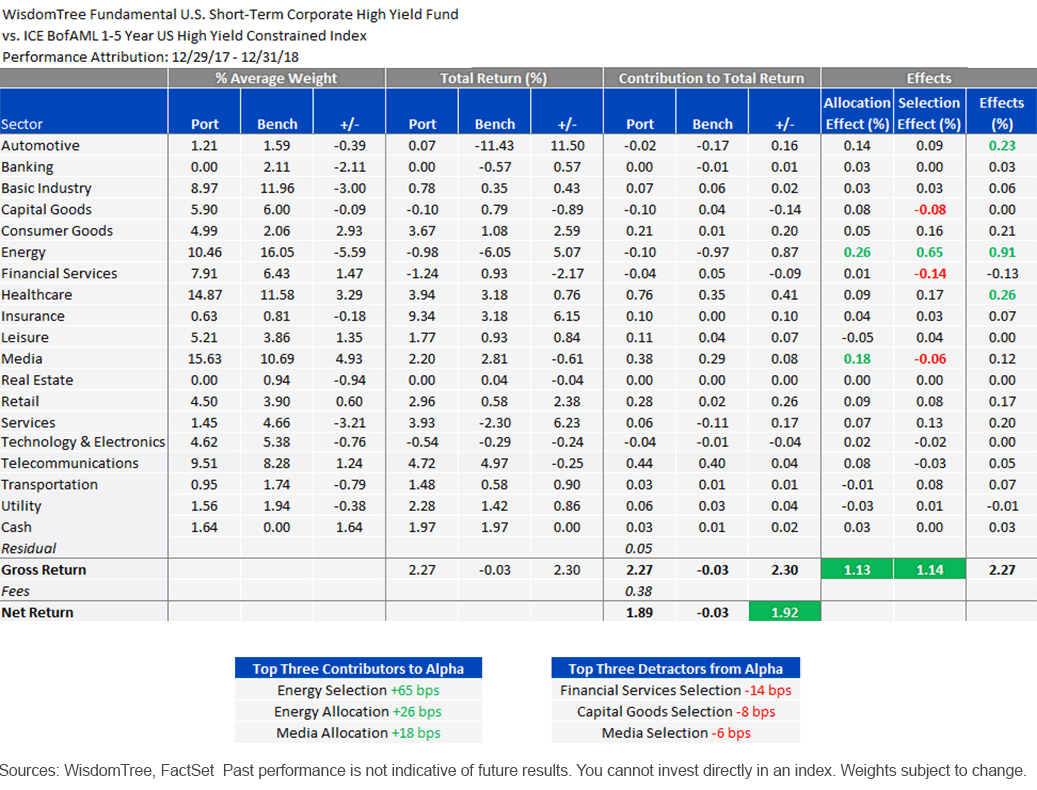Click Fees value 0.38
Image resolution: width=1037 pixels, height=790 pixels.
(x=639, y=591)
